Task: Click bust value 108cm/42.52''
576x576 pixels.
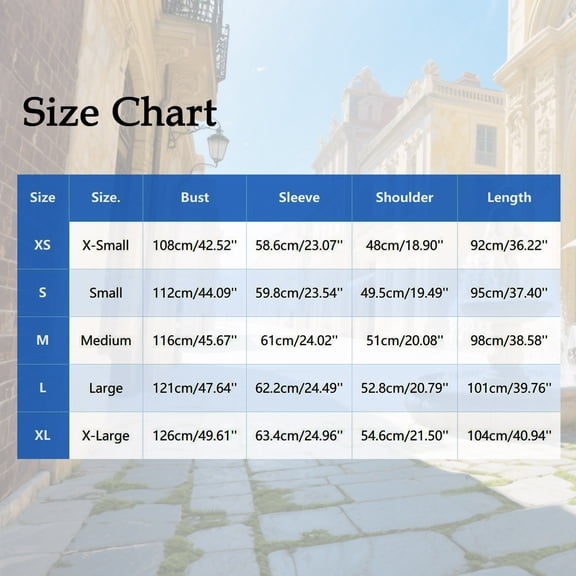Action: [195, 245]
